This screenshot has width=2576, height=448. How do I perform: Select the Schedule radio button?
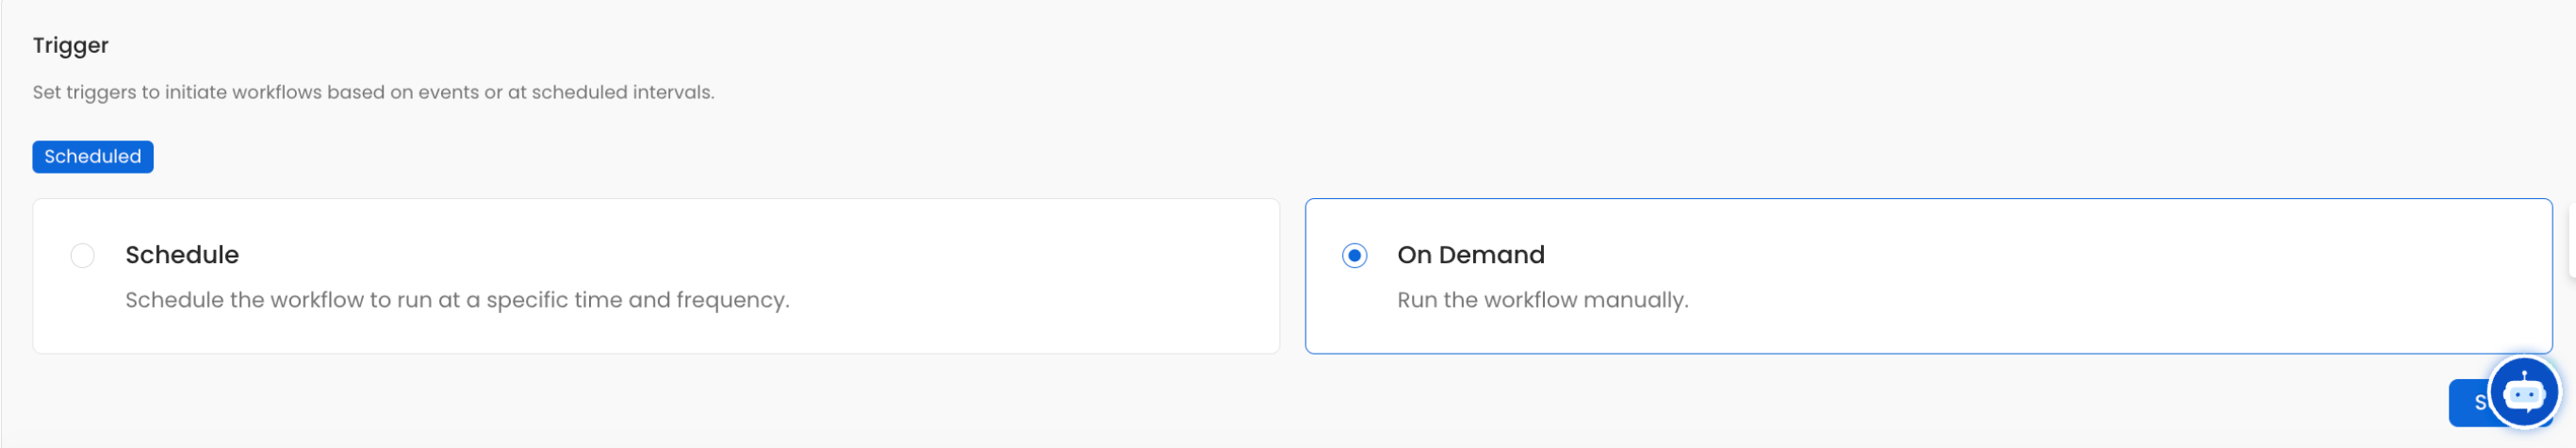tap(83, 256)
